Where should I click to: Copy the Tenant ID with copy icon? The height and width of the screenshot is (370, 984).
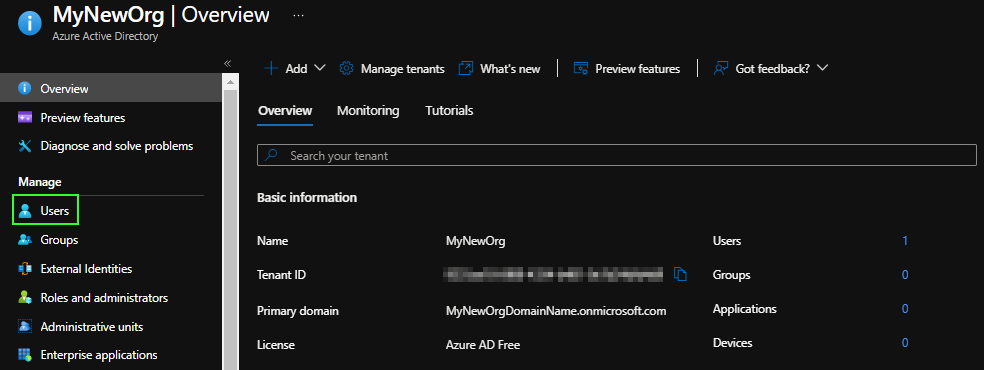(x=680, y=274)
